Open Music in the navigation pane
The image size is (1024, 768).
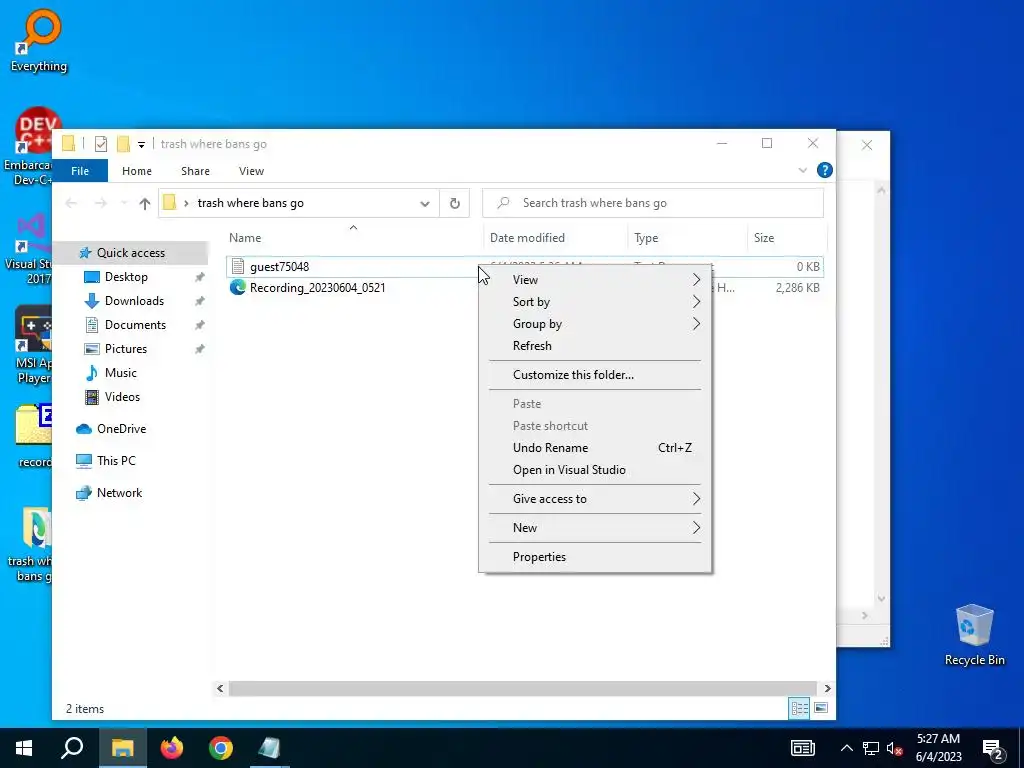[x=120, y=373]
